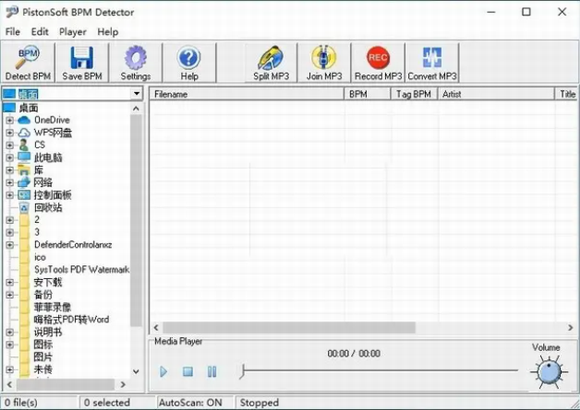Screen dimensions: 580x410
Task: Expand the OneDrive tree node
Action: (x=10, y=120)
